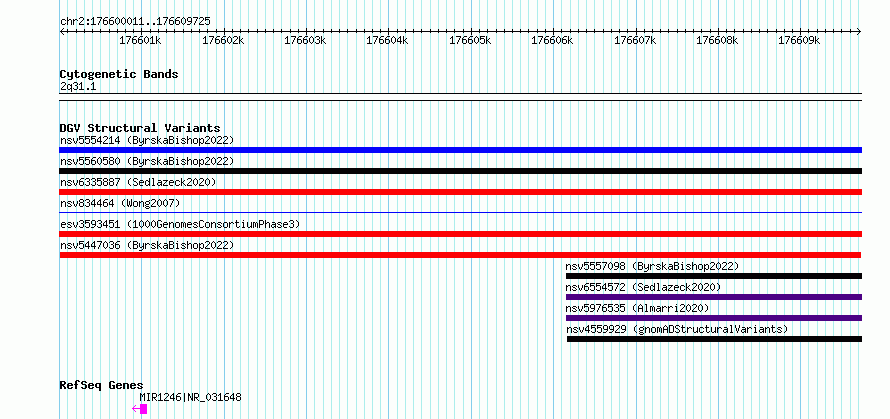Click esv3593451 (1000GenomesConsortiumPhase3) label
The width and height of the screenshot is (890, 419).
(x=179, y=224)
